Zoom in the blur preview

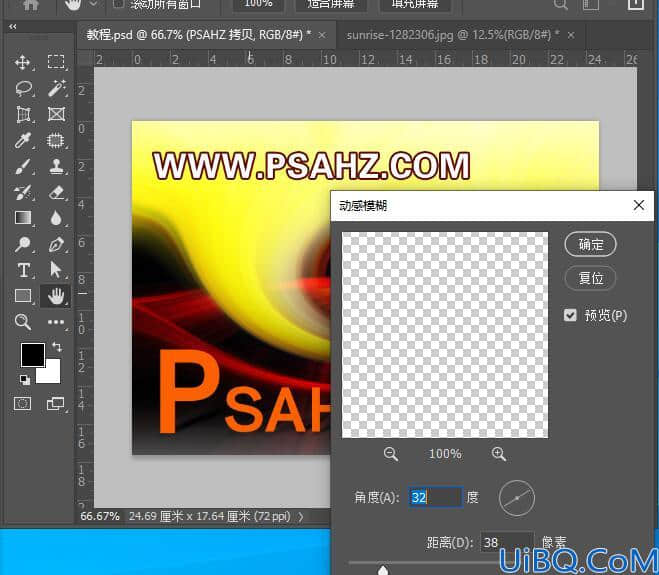coord(499,454)
